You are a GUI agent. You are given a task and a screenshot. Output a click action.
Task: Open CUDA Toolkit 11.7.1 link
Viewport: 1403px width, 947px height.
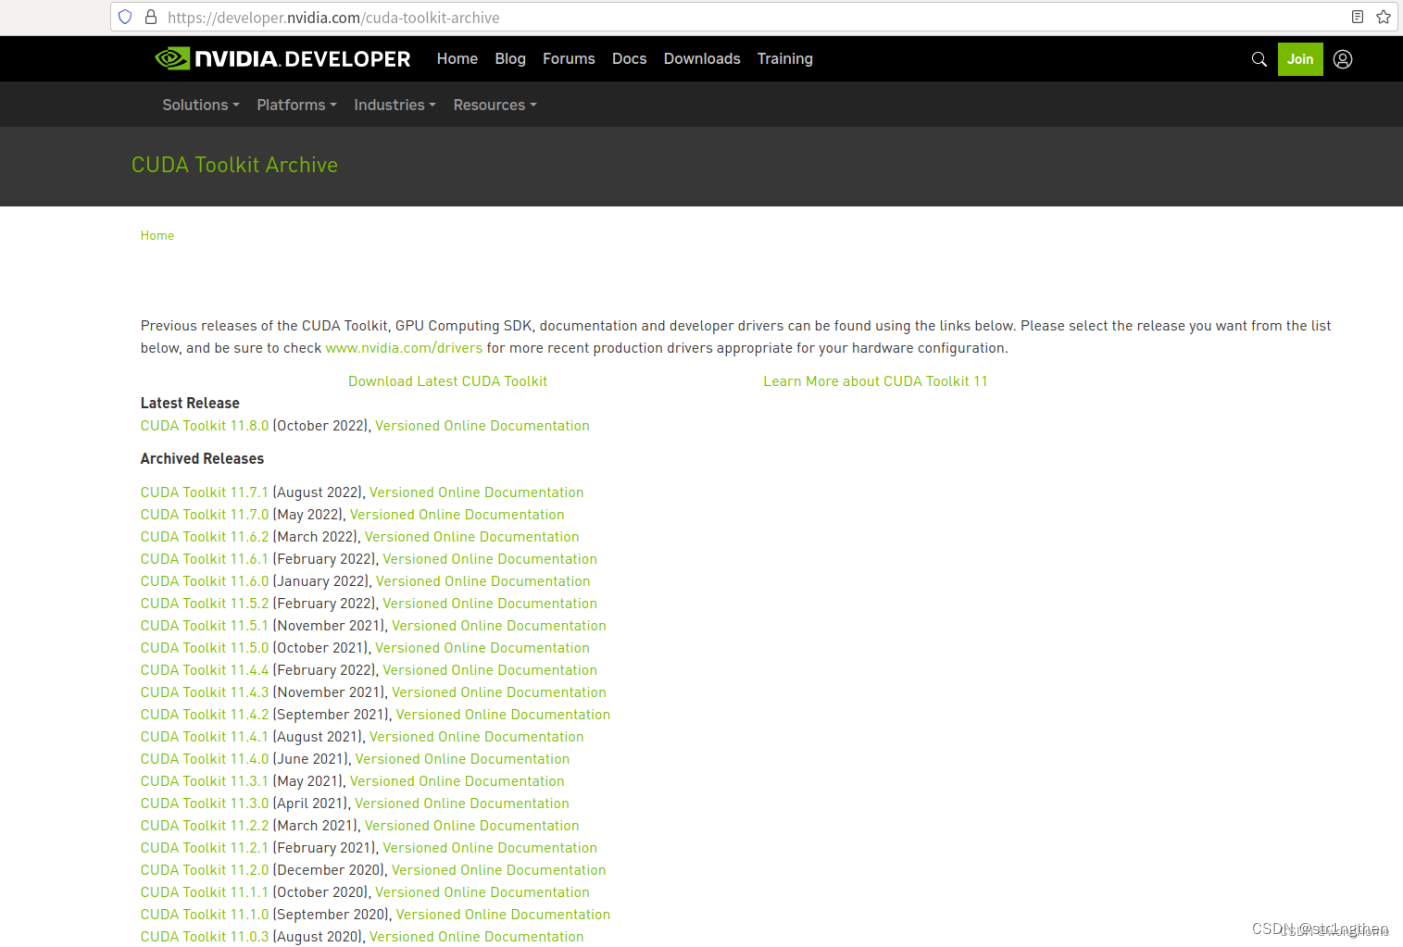click(205, 493)
